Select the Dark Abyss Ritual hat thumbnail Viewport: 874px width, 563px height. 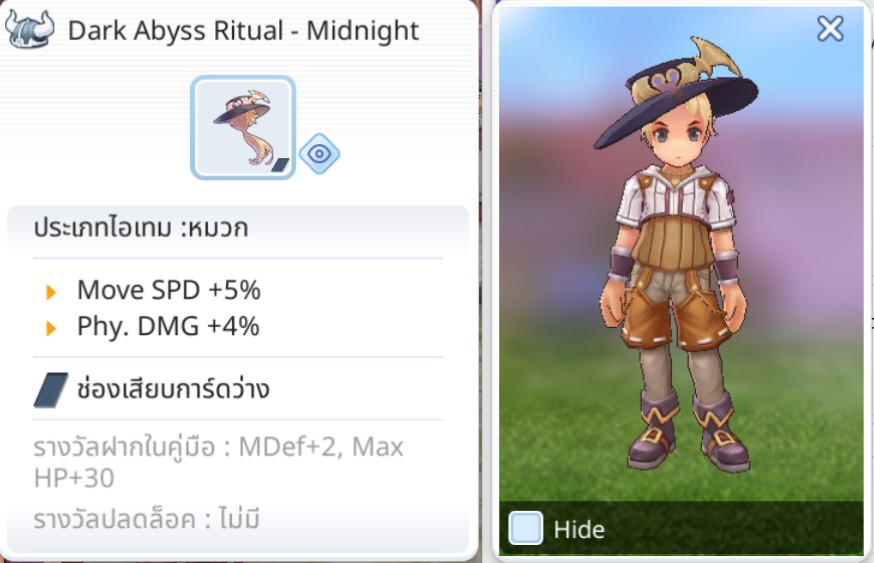(x=243, y=128)
